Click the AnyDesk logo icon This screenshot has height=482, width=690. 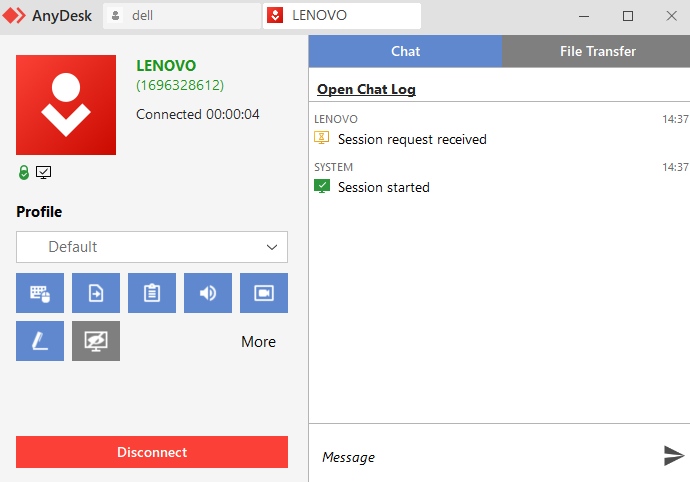point(14,15)
